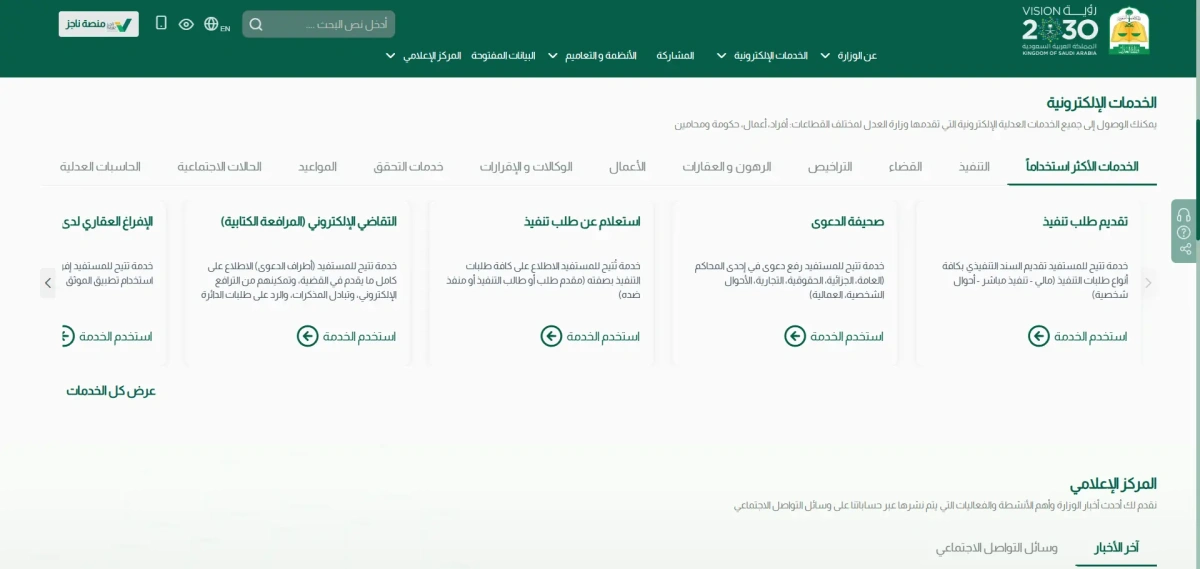Open the Ministry of Justice logo
Image resolution: width=1200 pixels, height=569 pixels.
[x=1129, y=32]
